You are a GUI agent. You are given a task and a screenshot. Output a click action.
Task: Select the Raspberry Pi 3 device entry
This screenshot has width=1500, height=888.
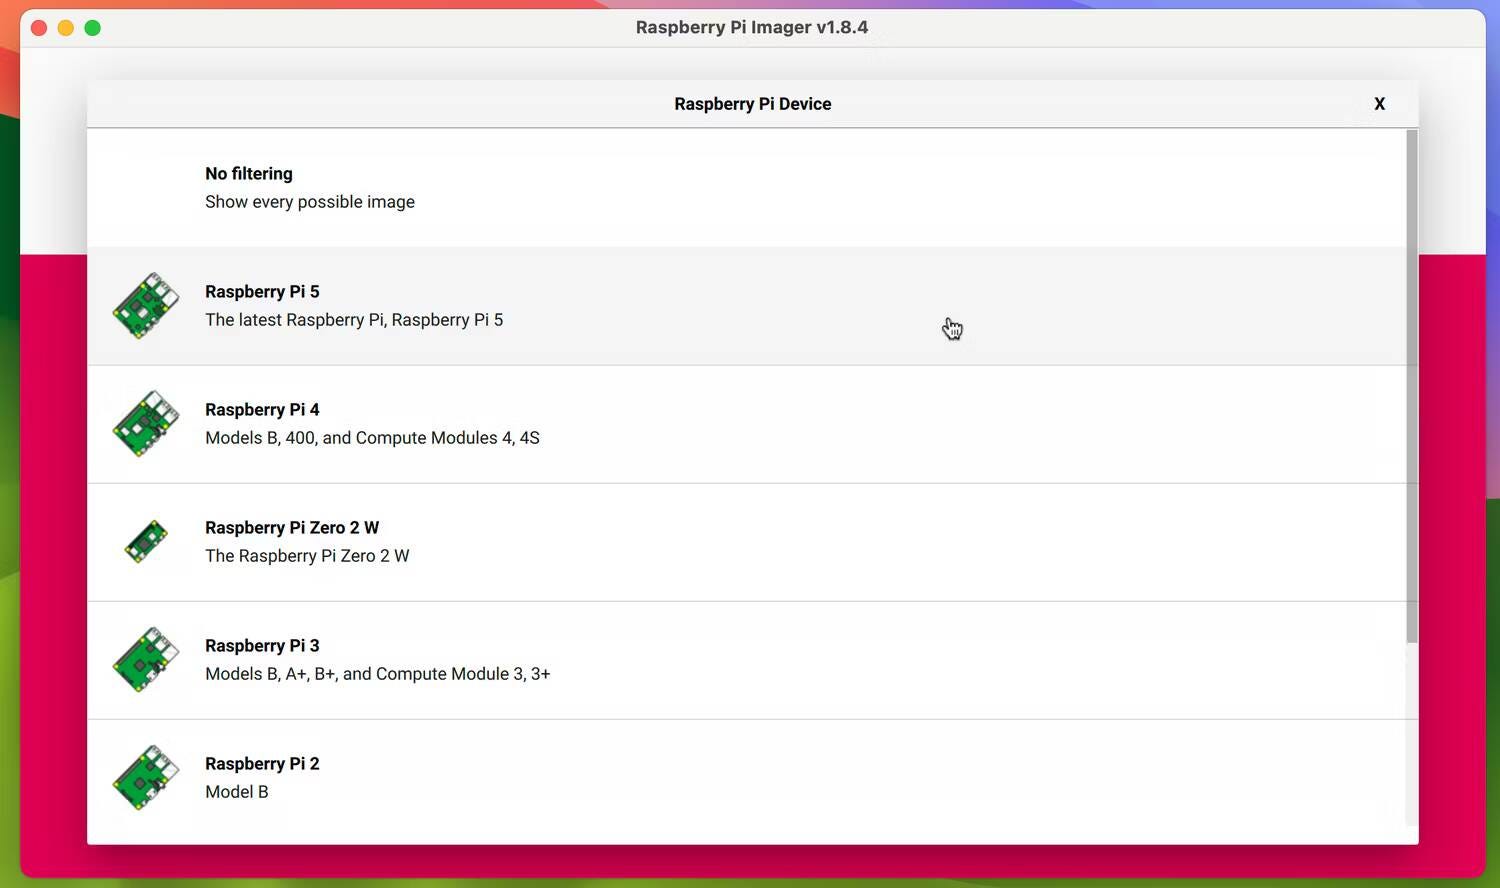tap(700, 659)
